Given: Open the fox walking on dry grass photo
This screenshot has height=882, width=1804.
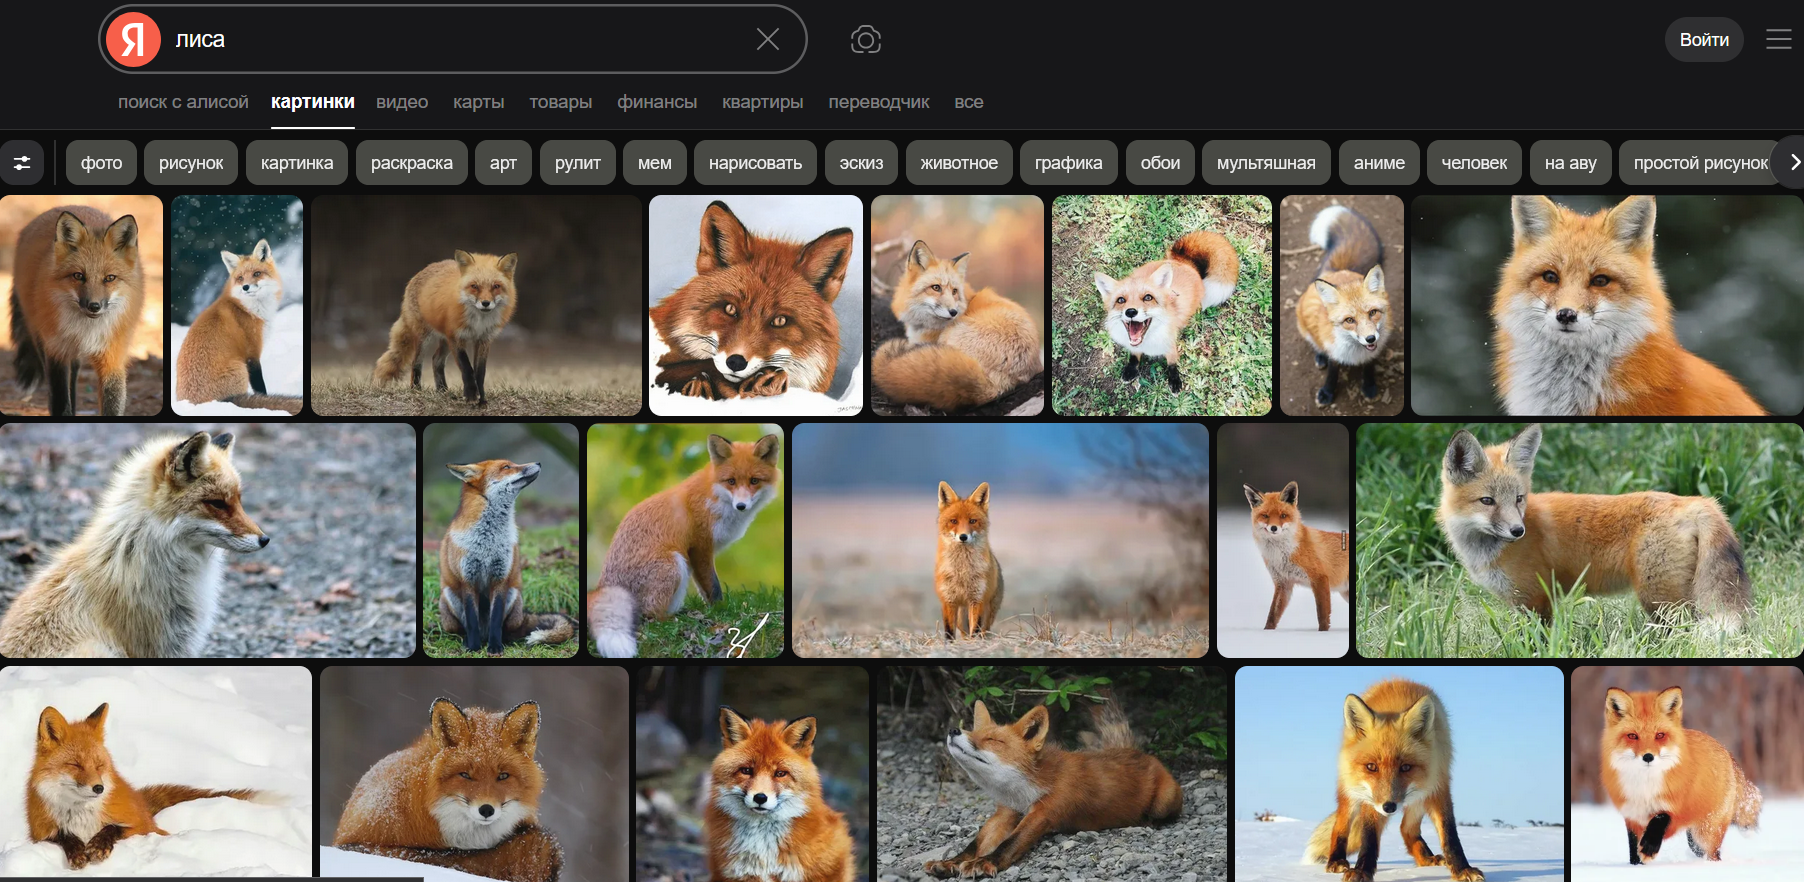Looking at the screenshot, I should pos(476,305).
